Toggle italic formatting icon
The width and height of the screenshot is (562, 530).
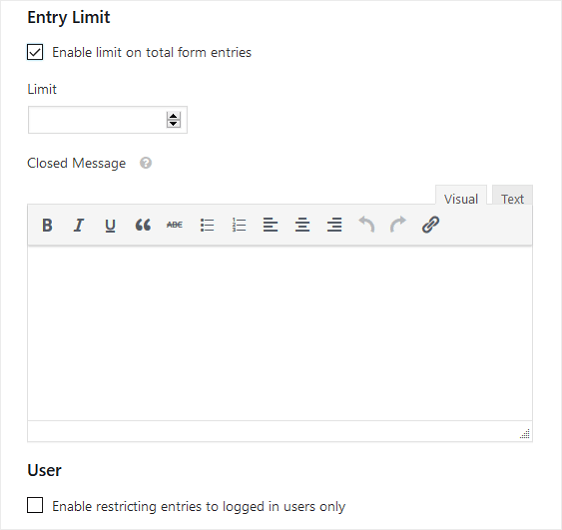pyautogui.click(x=79, y=225)
